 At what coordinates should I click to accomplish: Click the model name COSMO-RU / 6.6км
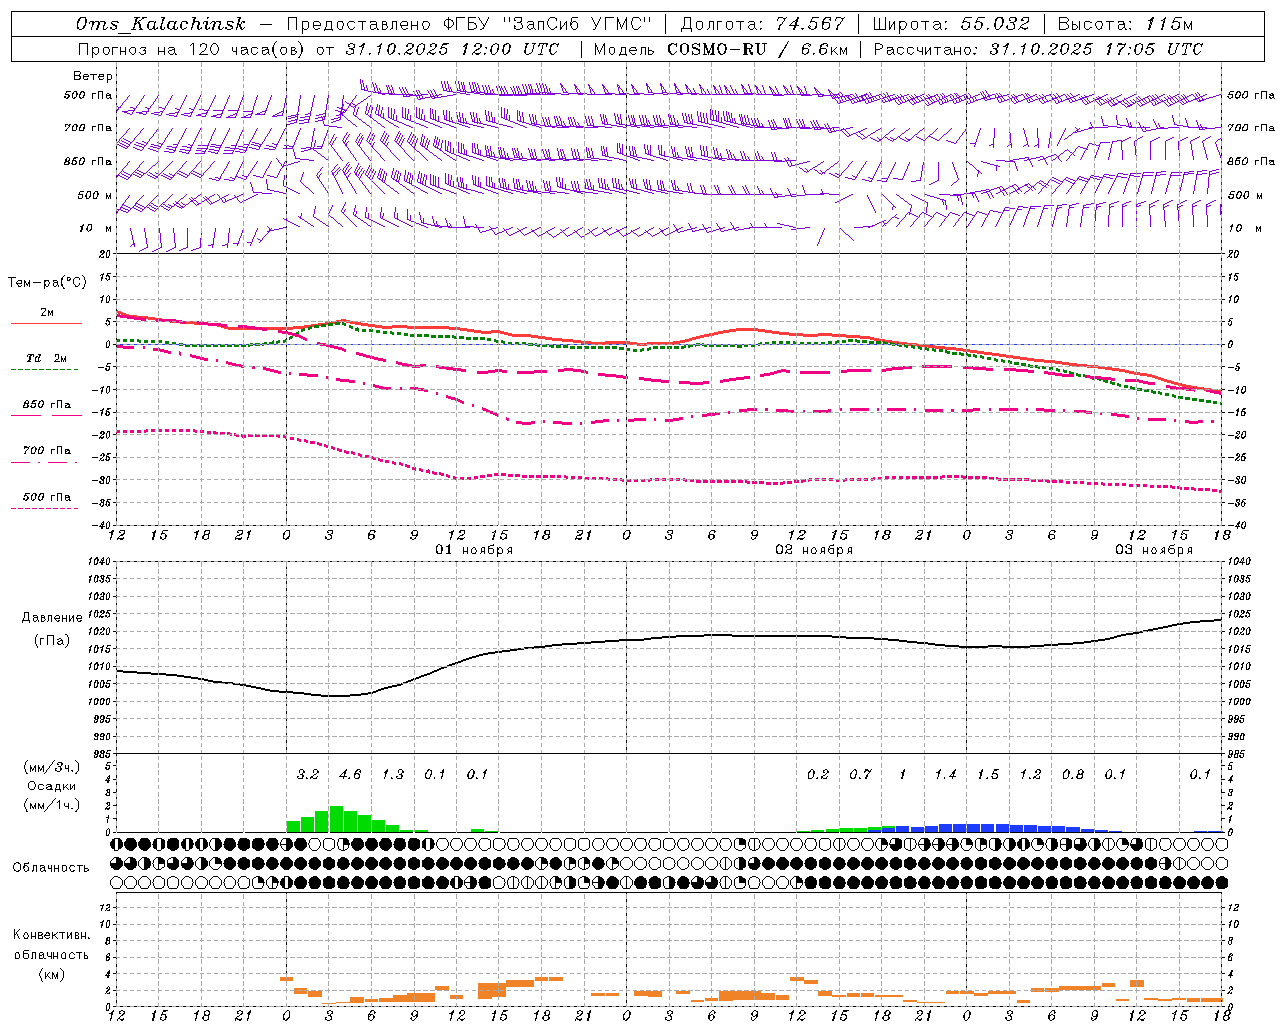pyautogui.click(x=758, y=49)
